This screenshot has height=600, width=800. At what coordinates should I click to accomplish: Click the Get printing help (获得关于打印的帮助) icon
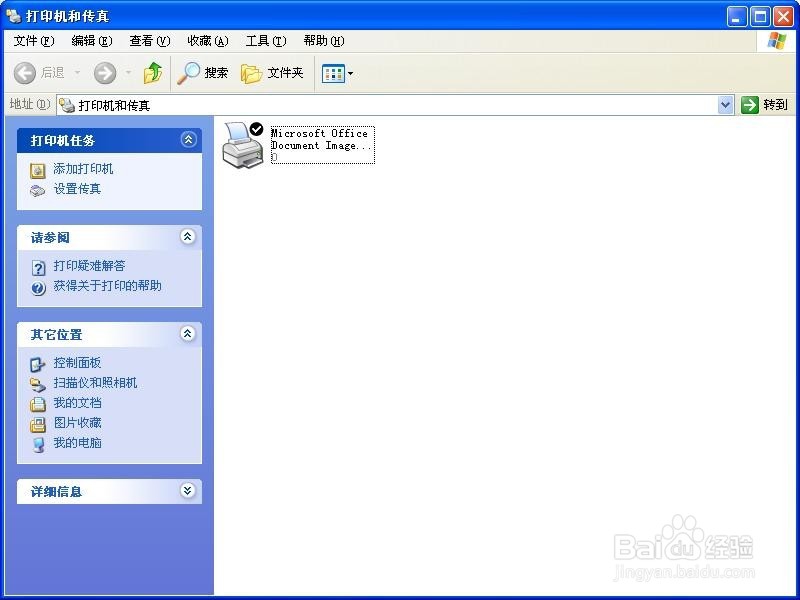point(38,288)
